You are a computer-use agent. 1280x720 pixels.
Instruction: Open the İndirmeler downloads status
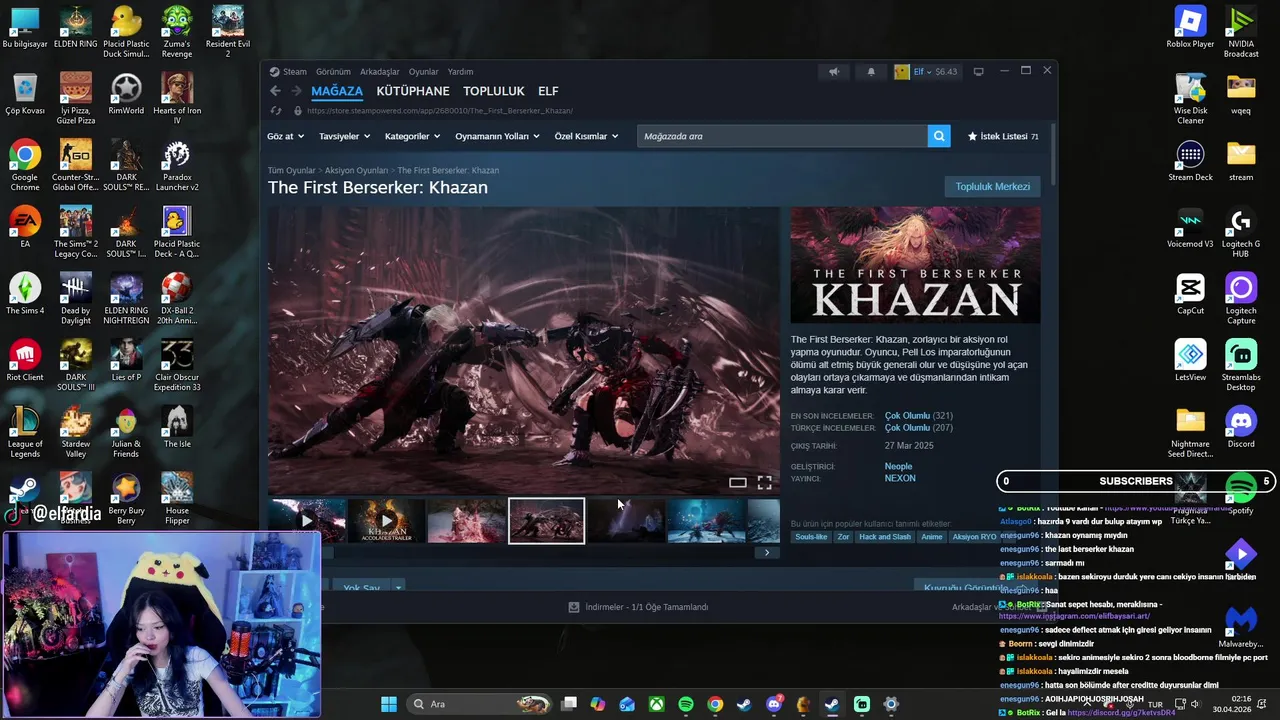click(638, 607)
